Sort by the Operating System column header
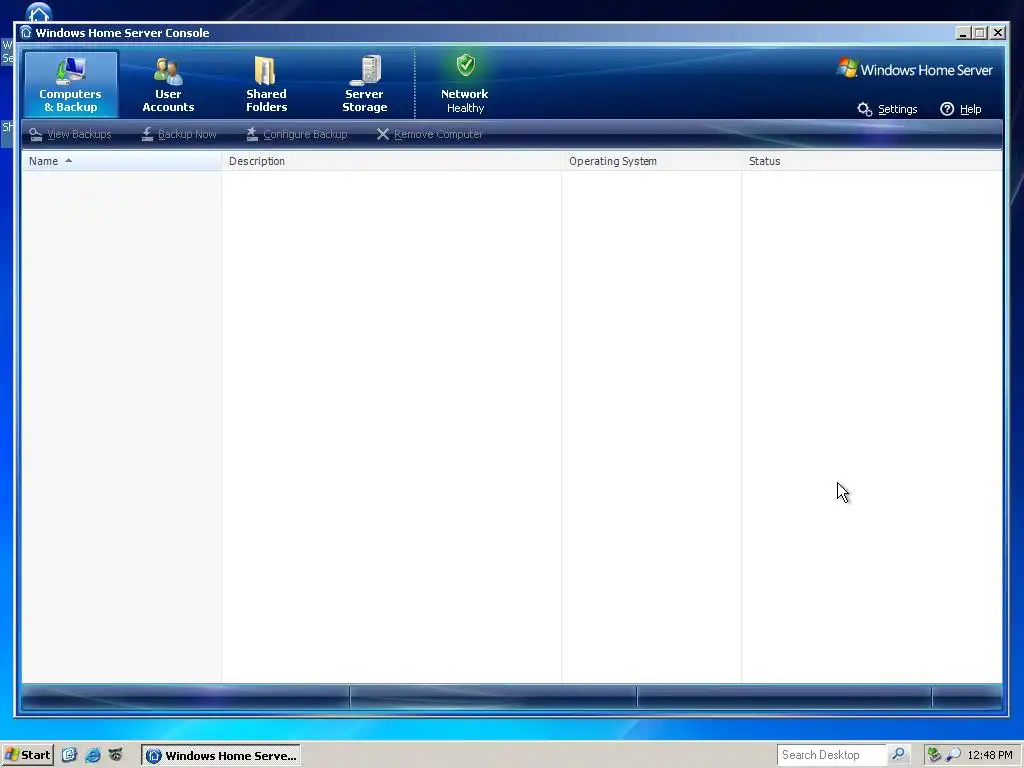 click(x=652, y=161)
